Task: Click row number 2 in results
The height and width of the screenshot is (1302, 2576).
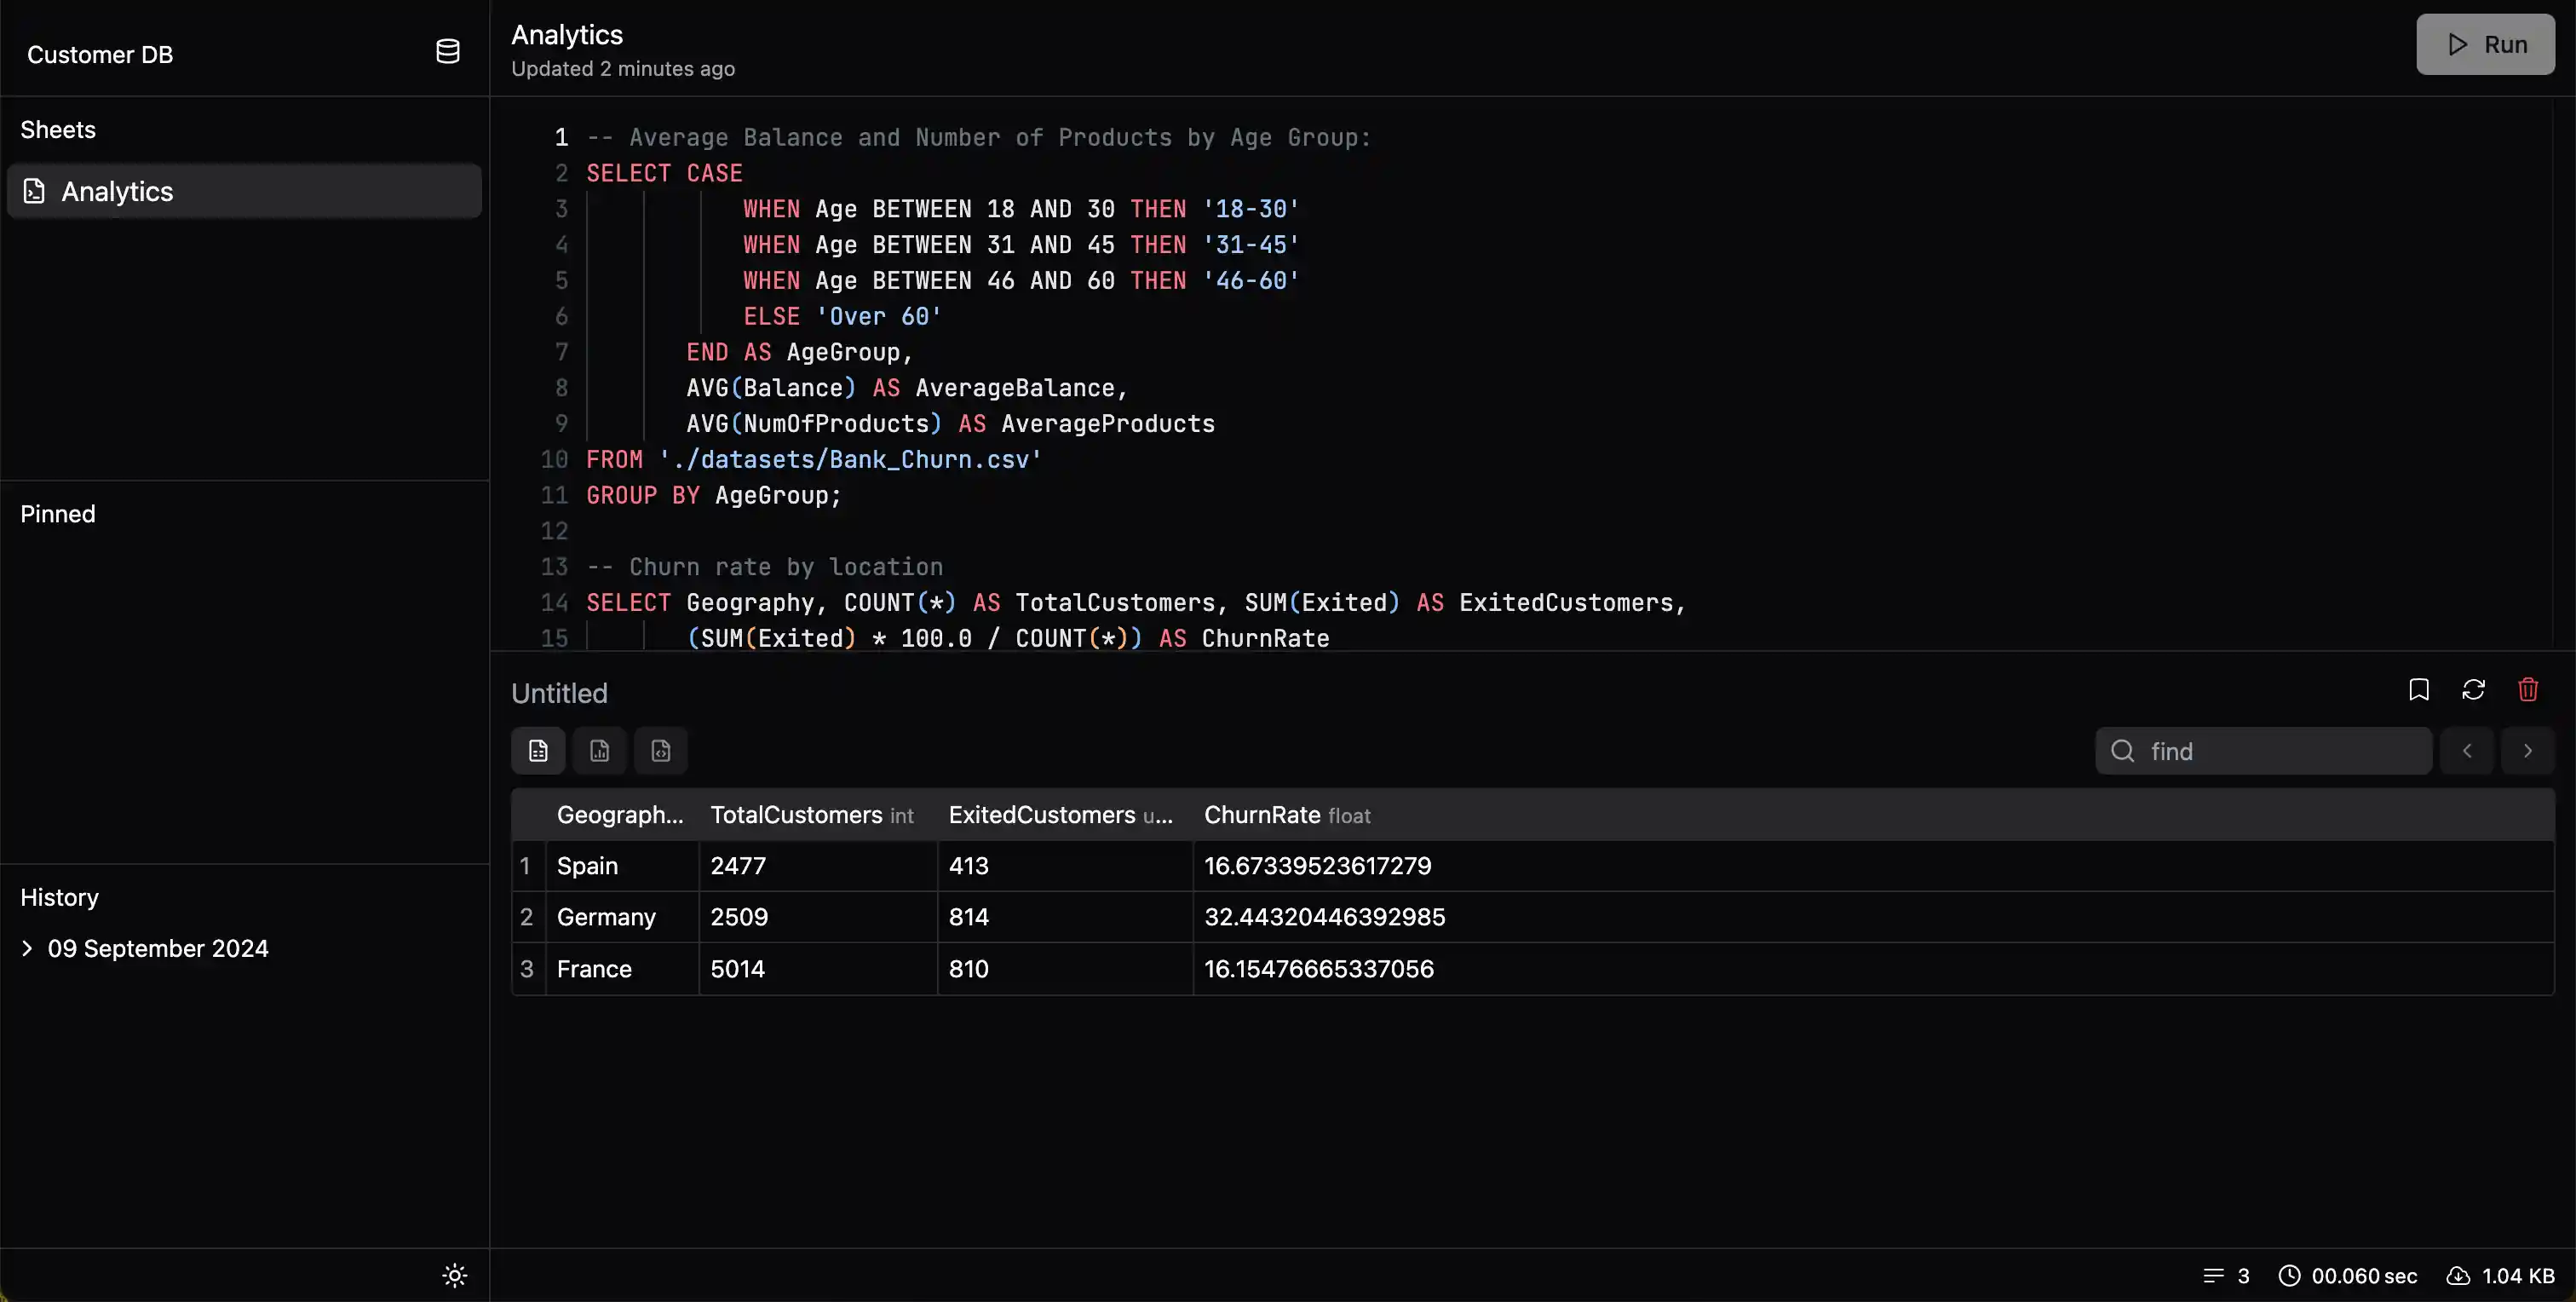Action: [x=527, y=917]
